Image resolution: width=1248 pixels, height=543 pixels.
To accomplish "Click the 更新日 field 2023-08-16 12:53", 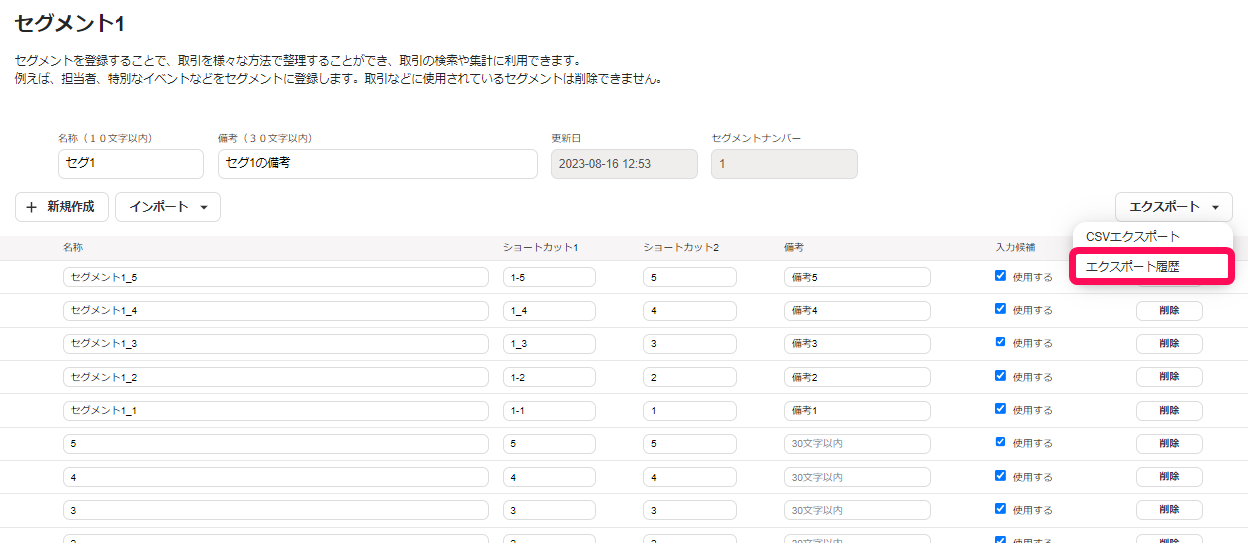I will [x=624, y=164].
